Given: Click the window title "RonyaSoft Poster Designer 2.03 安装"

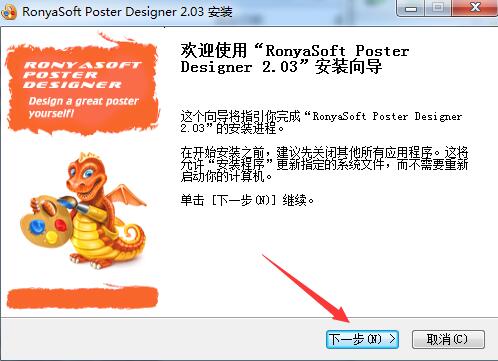Looking at the screenshot, I should click(127, 12).
